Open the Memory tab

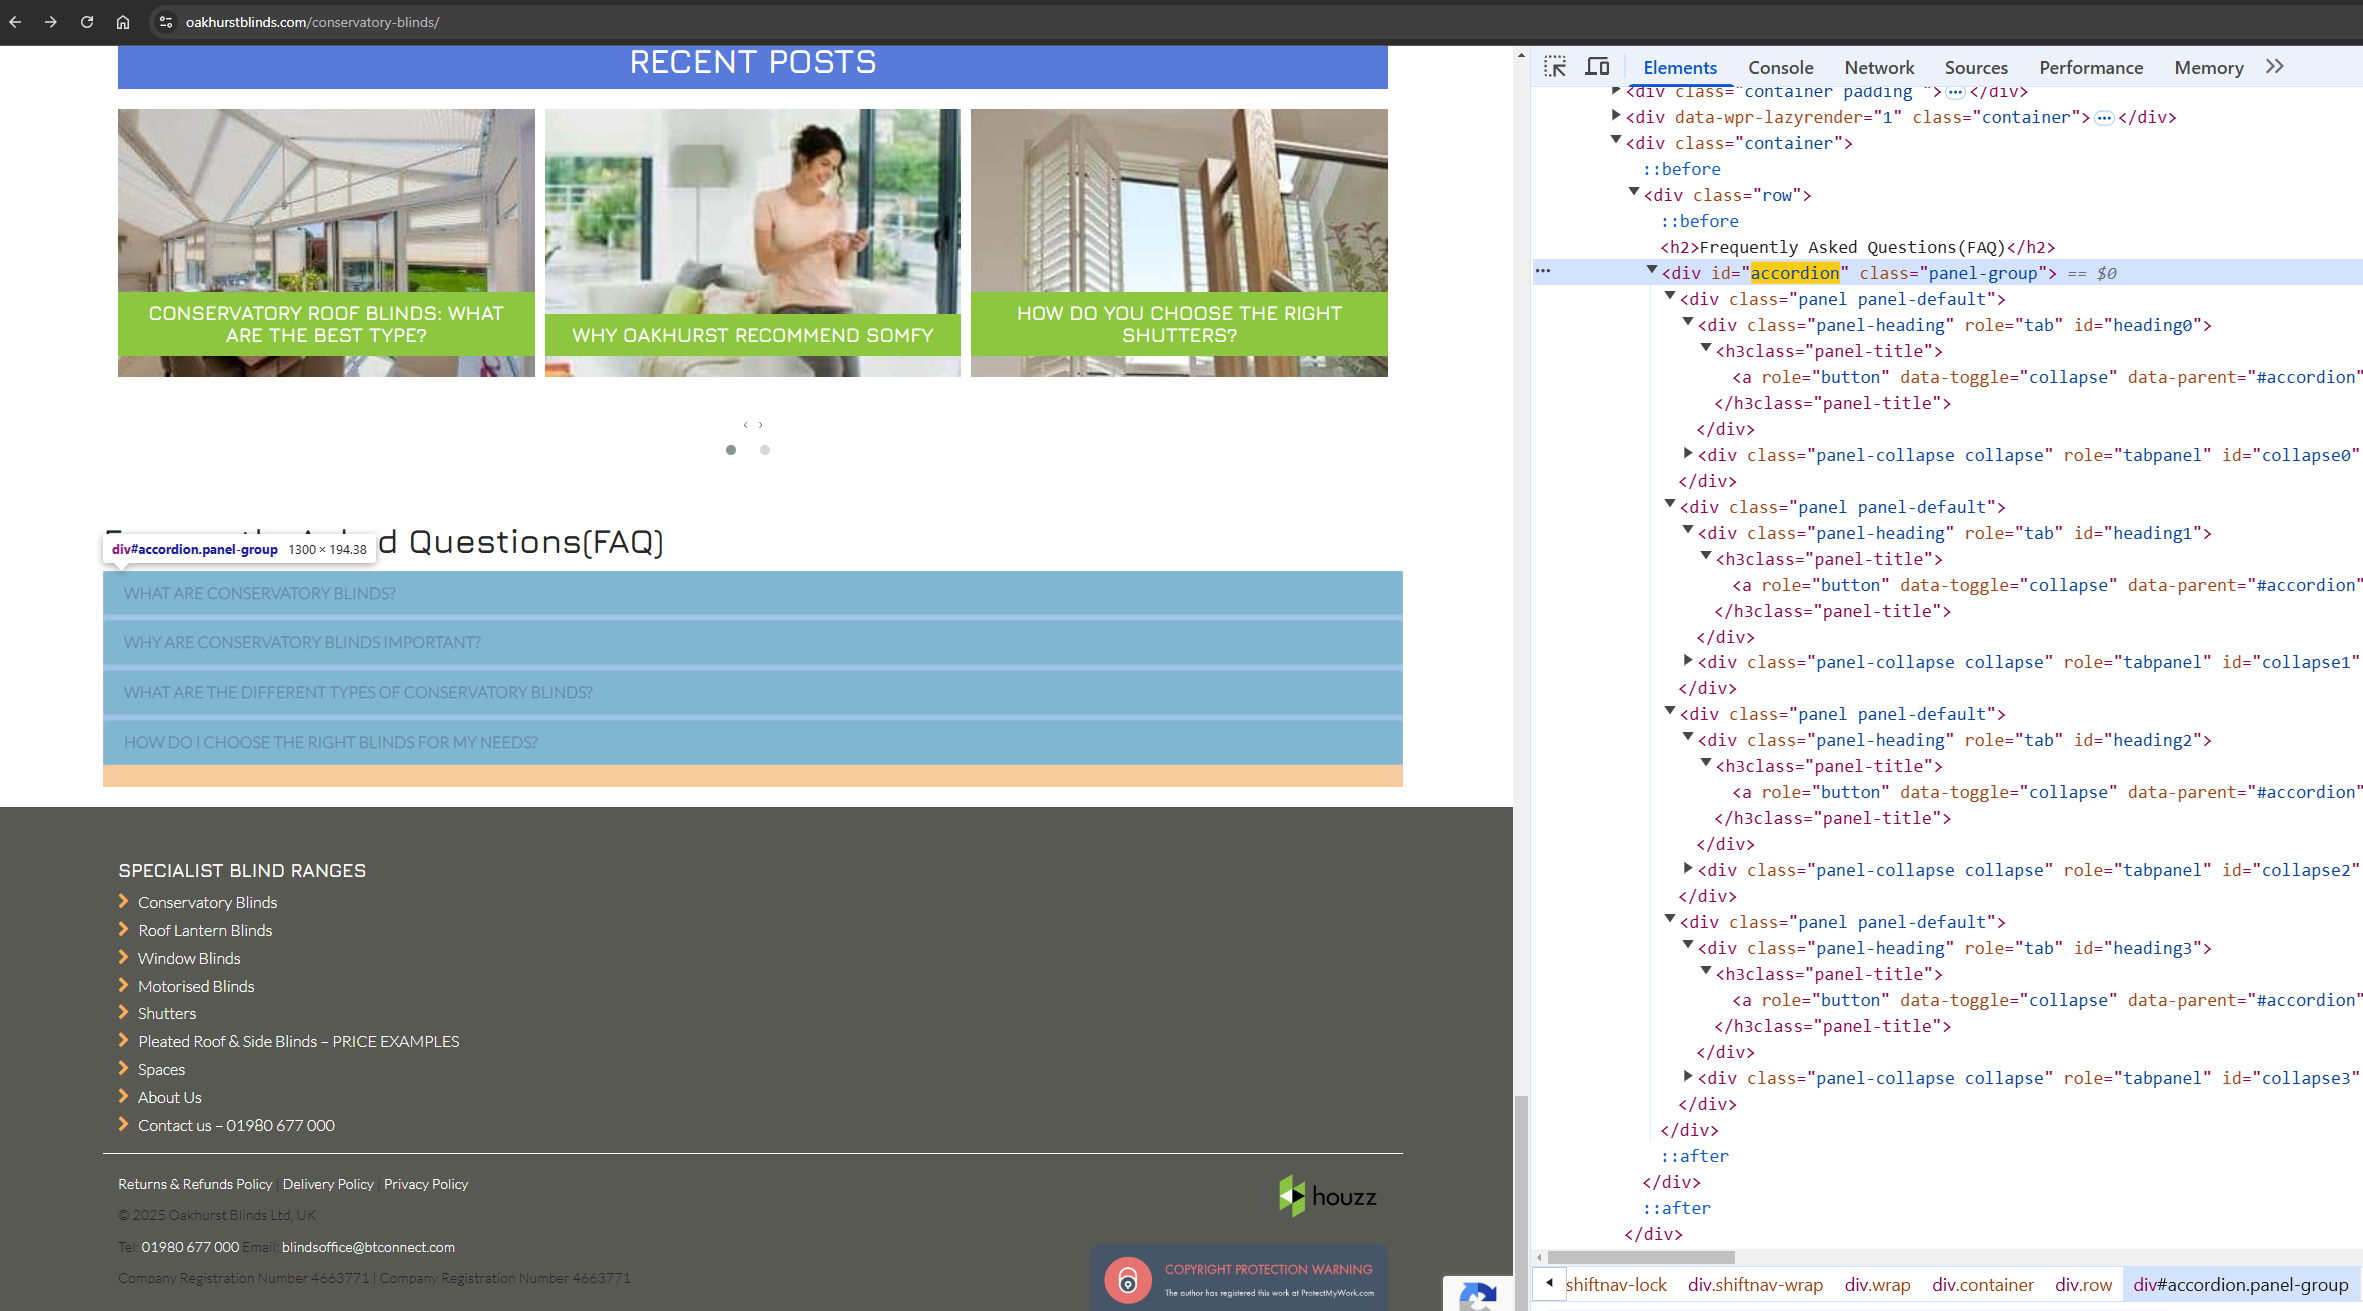click(x=2209, y=67)
